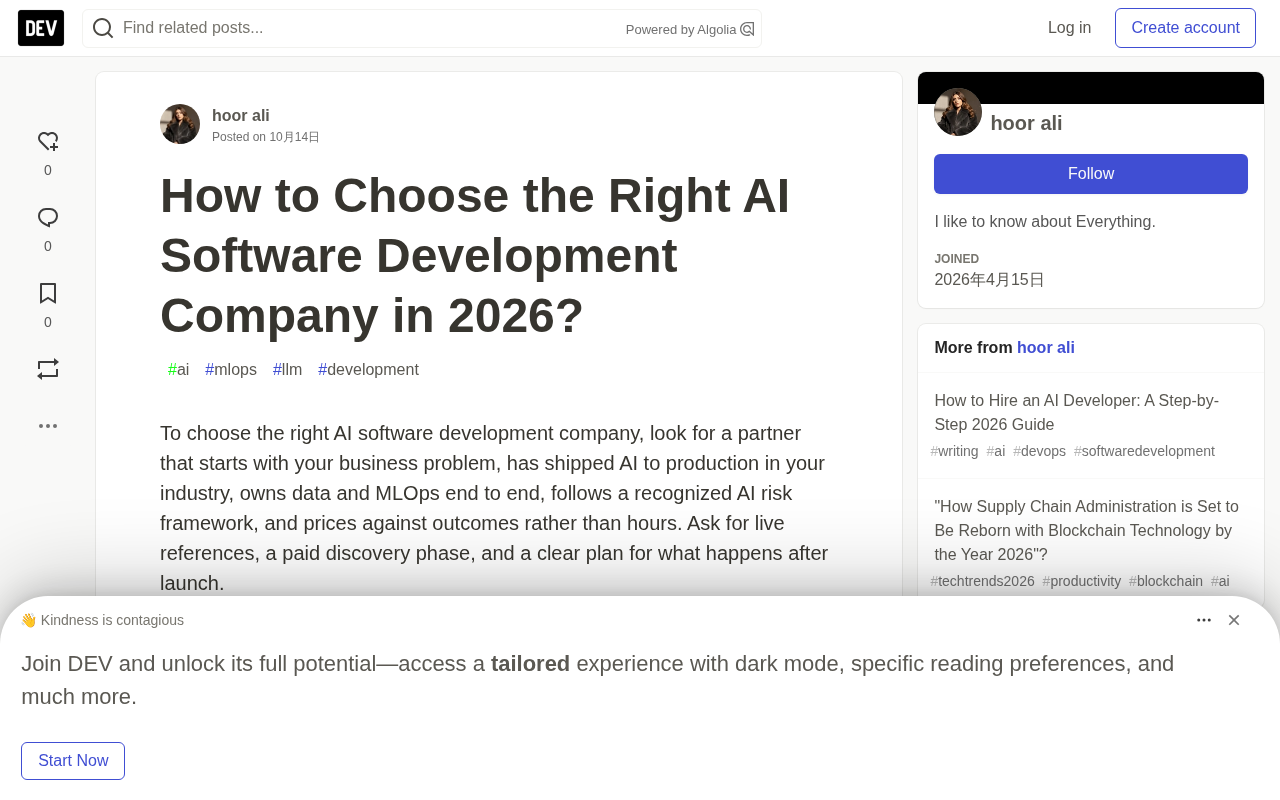This screenshot has height=800, width=1280.
Task: Click the search magnifier icon
Action: pos(103,28)
